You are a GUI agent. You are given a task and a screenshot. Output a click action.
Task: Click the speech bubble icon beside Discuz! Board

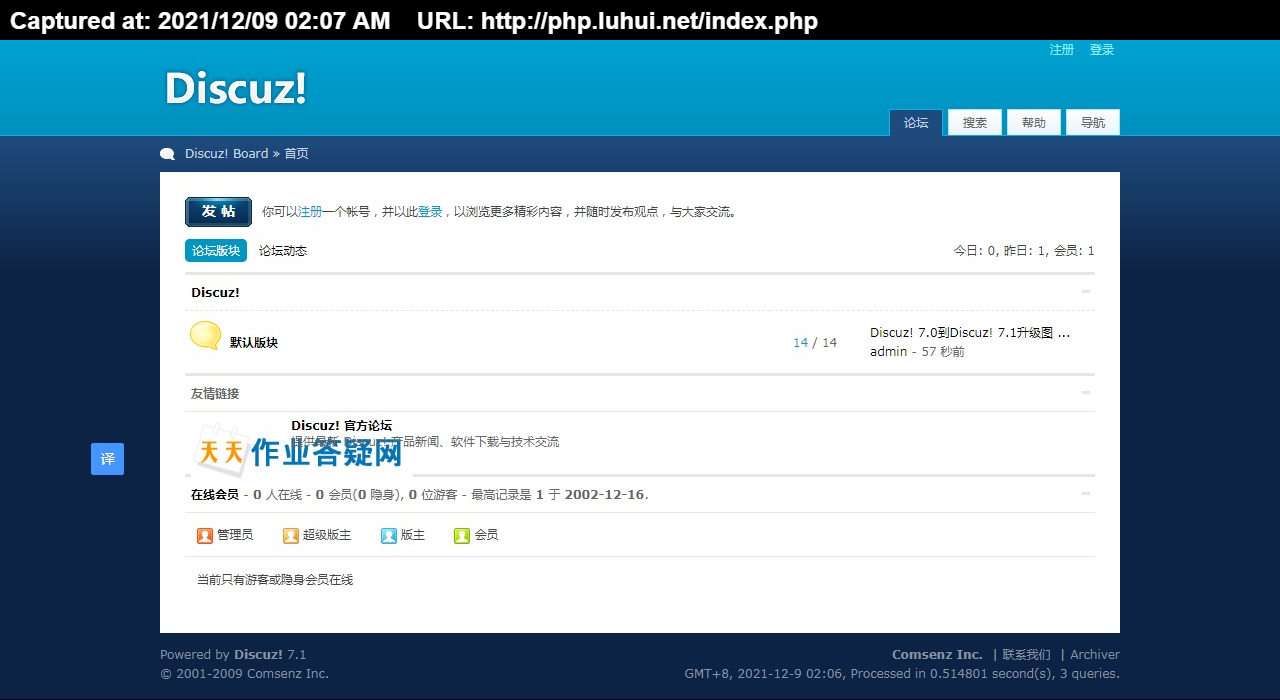[167, 154]
